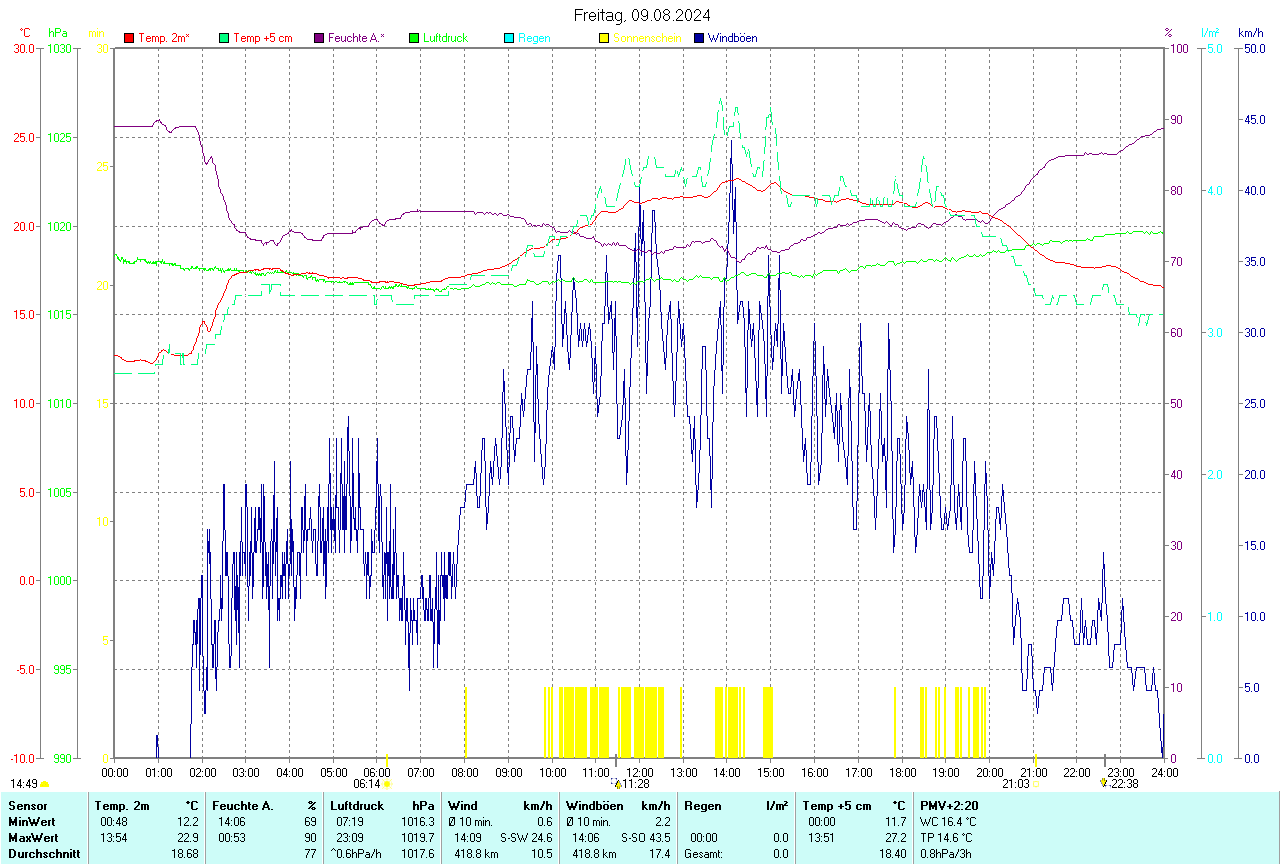Click the average temperature value '18.68'
1280x864 pixels.
click(x=185, y=854)
